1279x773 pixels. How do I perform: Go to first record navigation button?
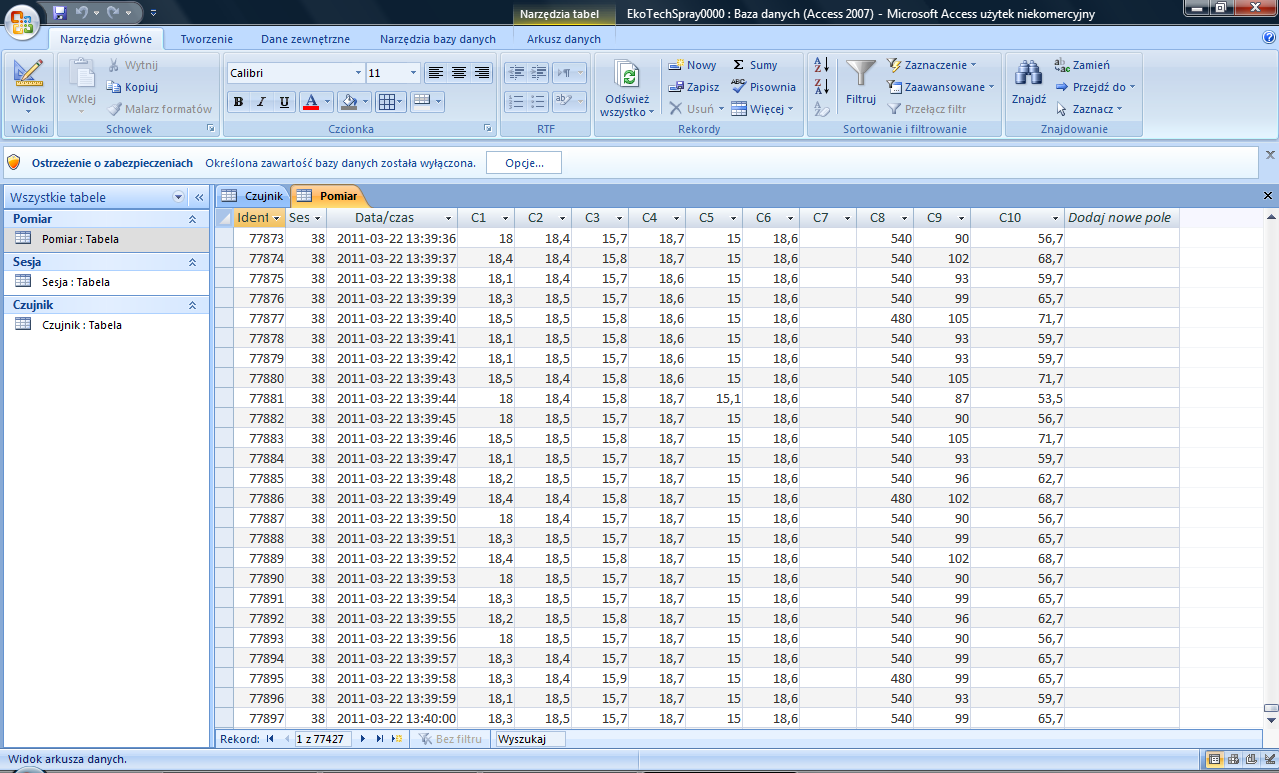(269, 739)
